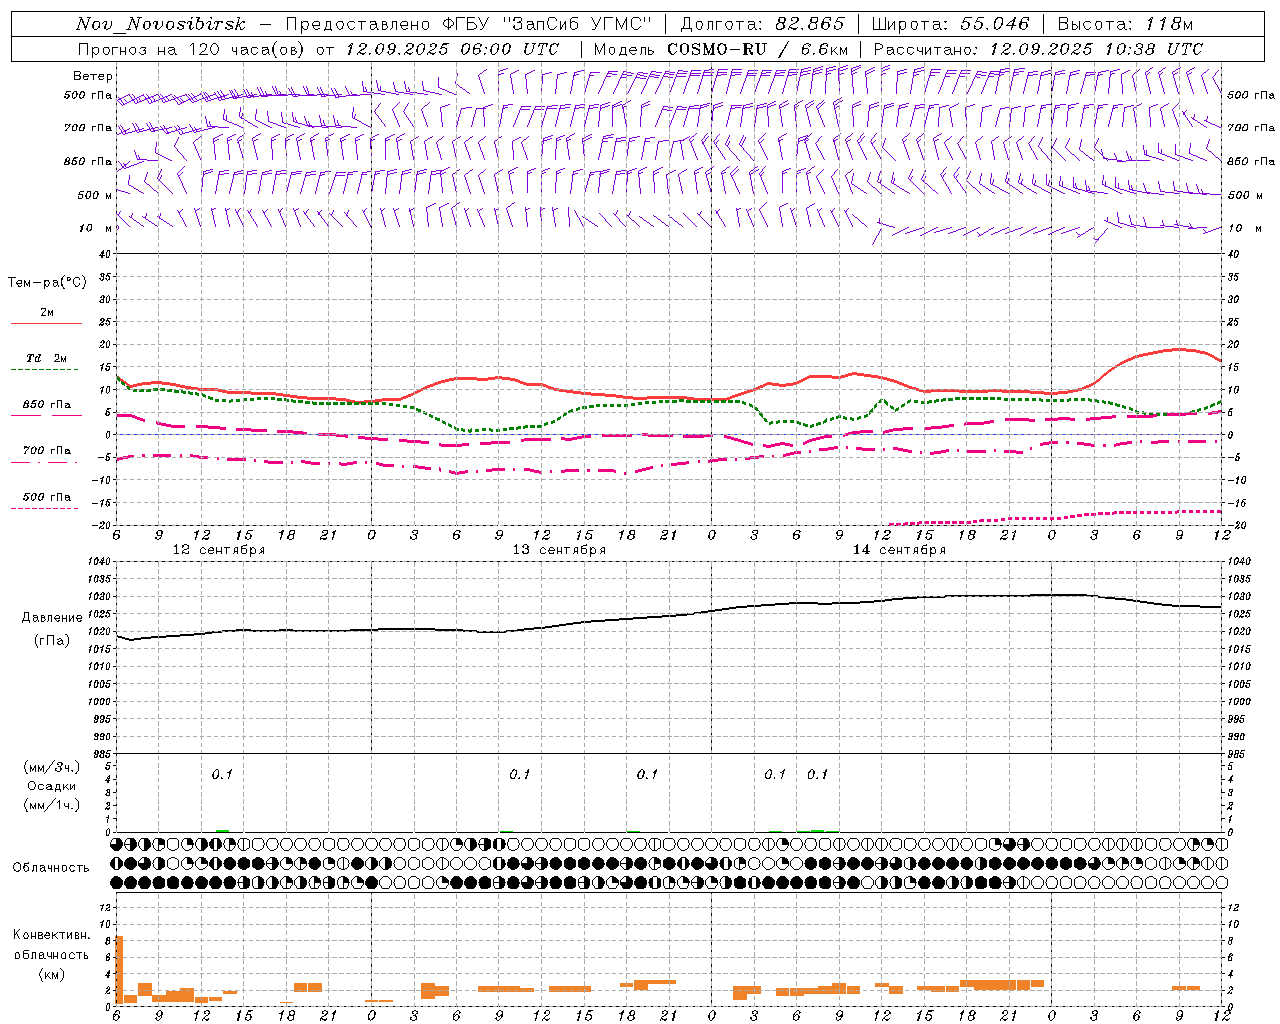Click the 'Ветер' wind panel label
The width and height of the screenshot is (1280, 1024).
[93, 76]
